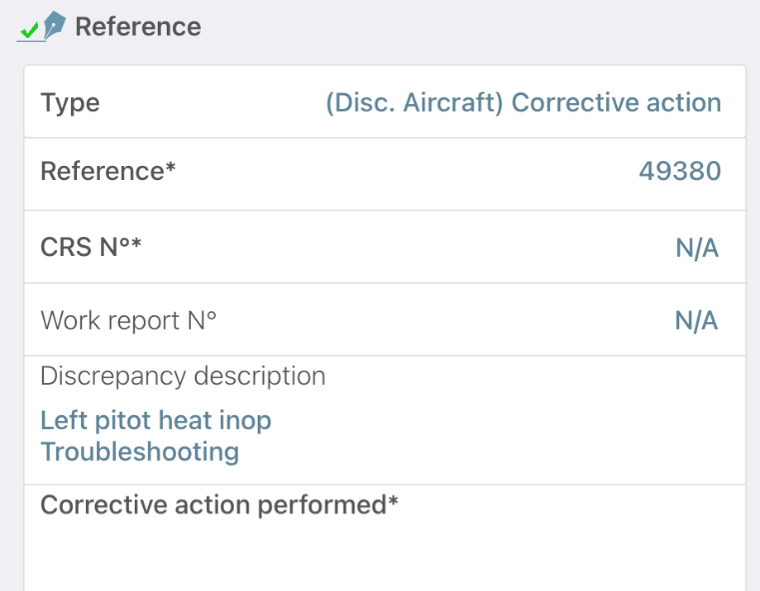Click the green checkmark icon
Image resolution: width=760 pixels, height=591 pixels.
(x=30, y=30)
